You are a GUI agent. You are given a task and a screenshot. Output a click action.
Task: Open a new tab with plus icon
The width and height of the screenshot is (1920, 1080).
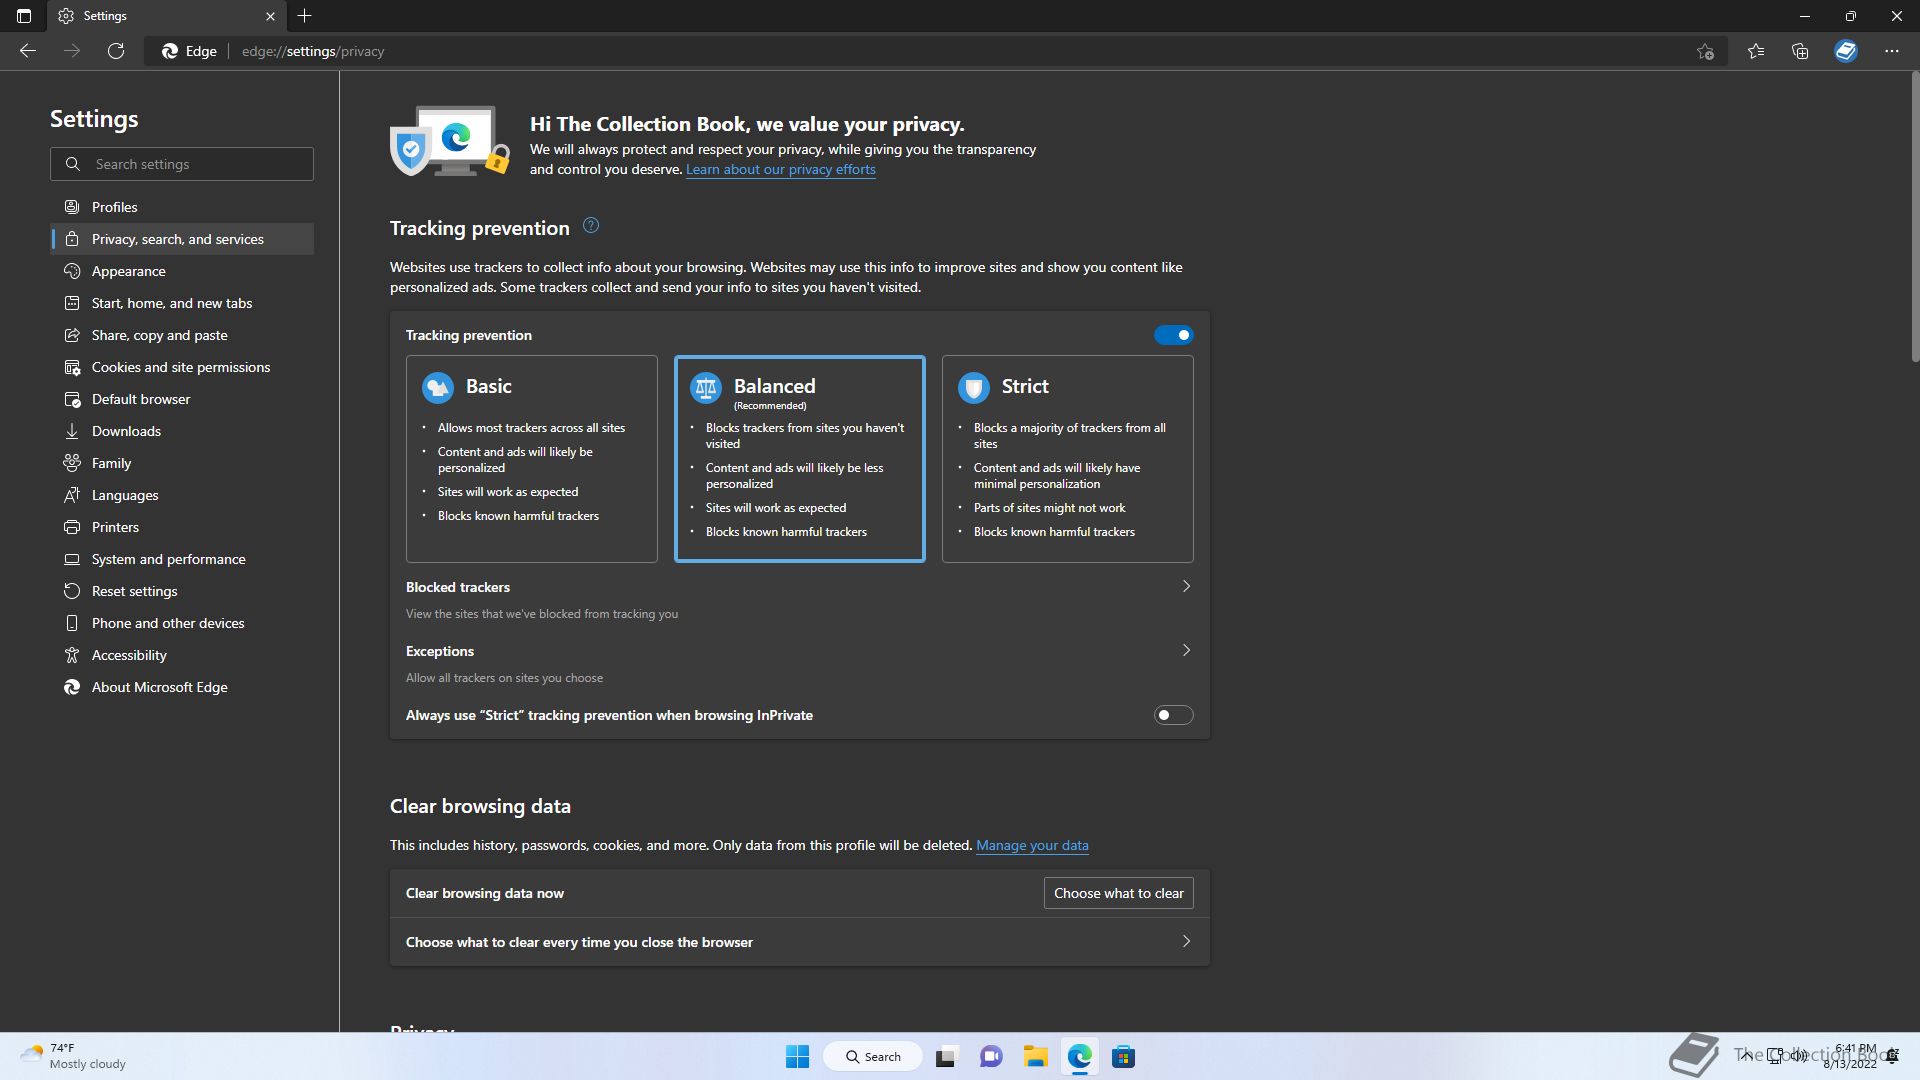[x=305, y=16]
